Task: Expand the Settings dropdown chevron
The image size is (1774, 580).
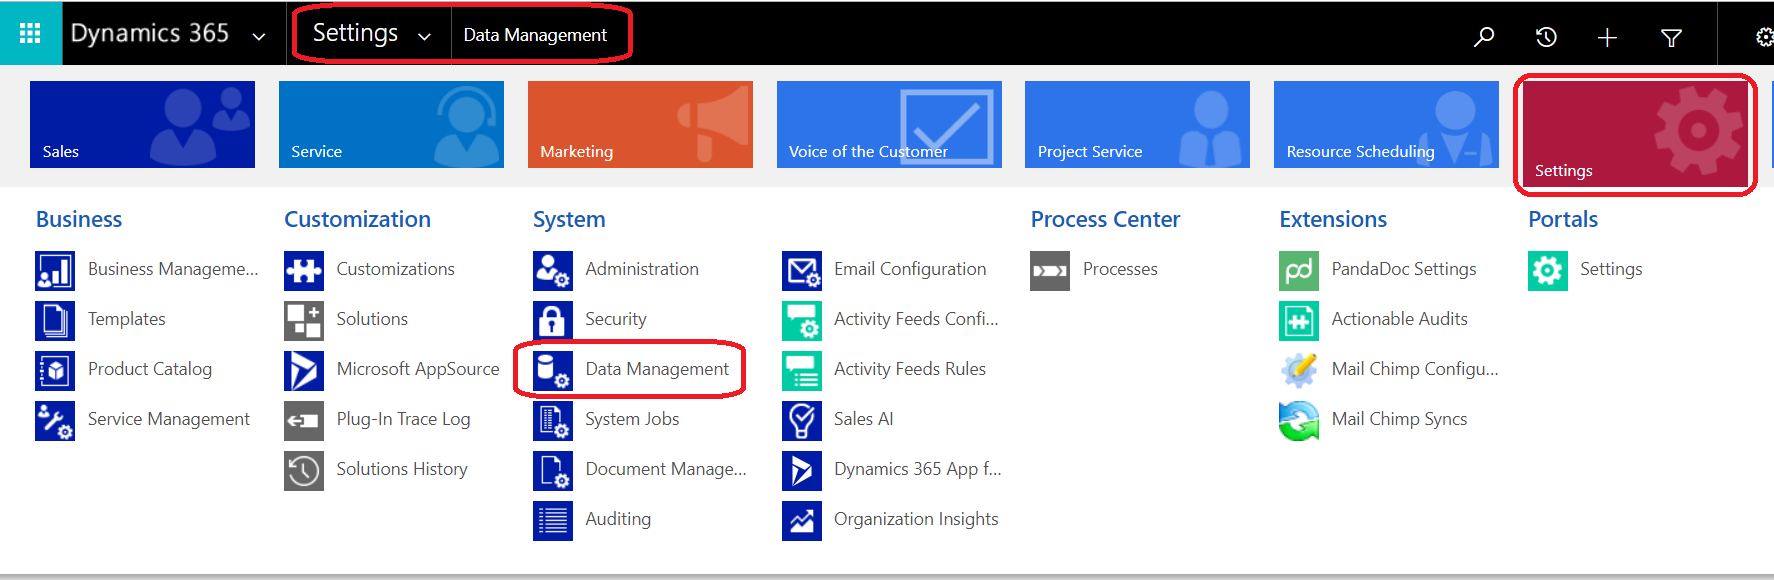Action: tap(424, 37)
